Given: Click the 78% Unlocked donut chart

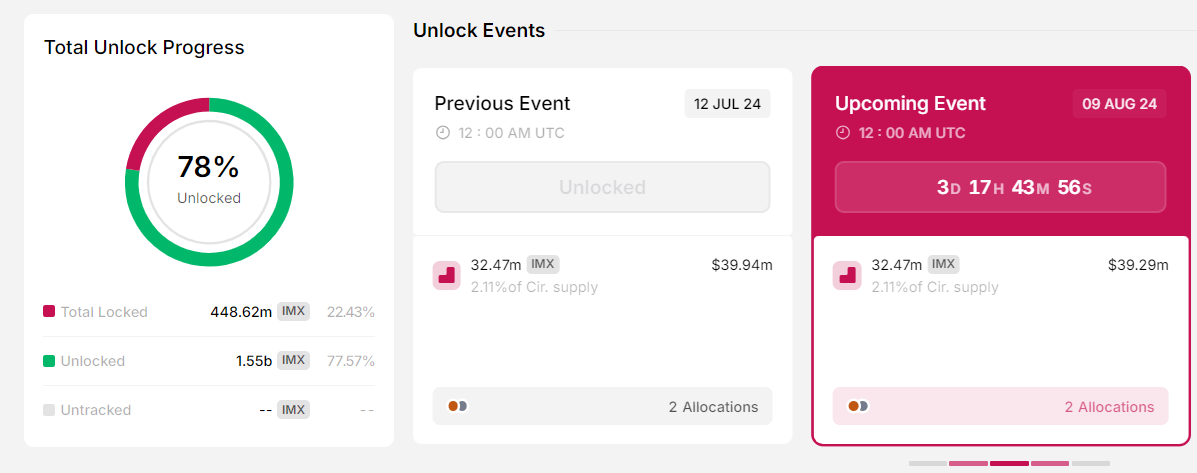Looking at the screenshot, I should tap(209, 181).
